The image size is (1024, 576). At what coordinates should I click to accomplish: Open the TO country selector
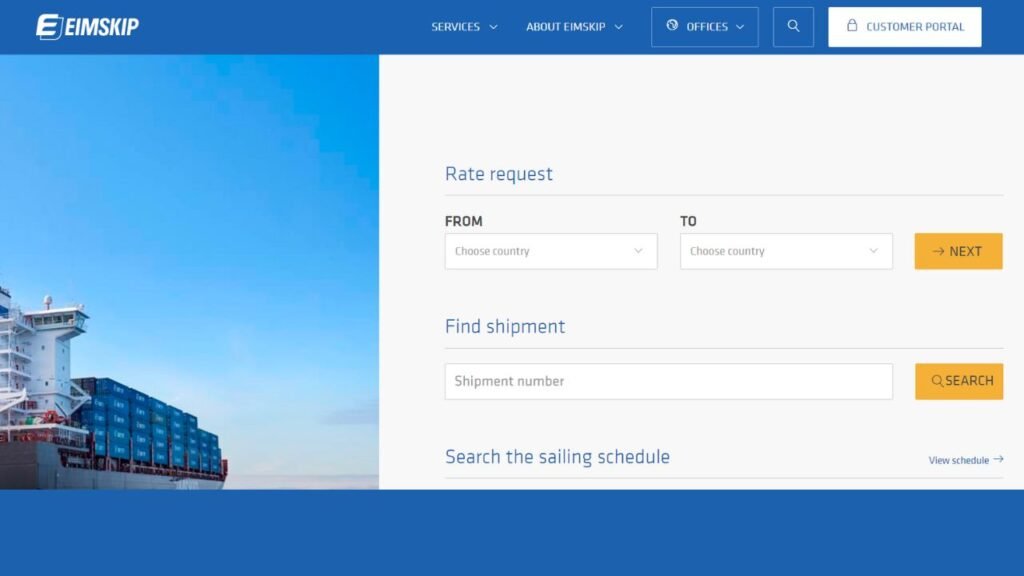click(x=785, y=251)
